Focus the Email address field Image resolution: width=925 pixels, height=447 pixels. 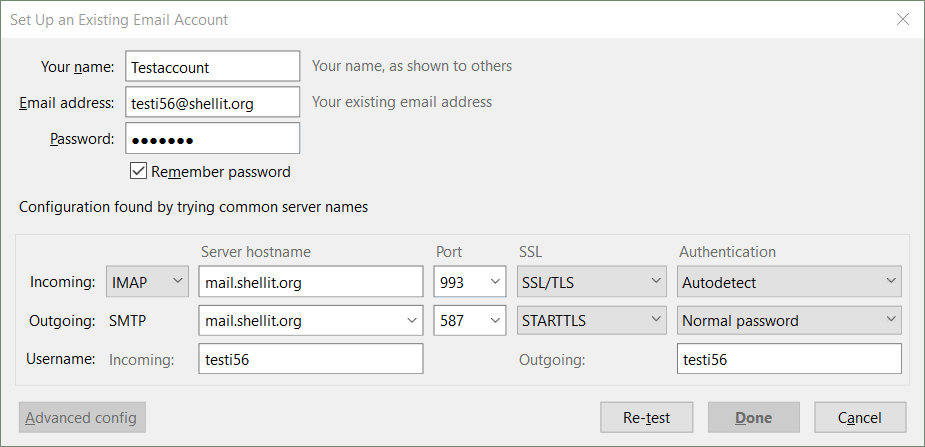[x=212, y=102]
